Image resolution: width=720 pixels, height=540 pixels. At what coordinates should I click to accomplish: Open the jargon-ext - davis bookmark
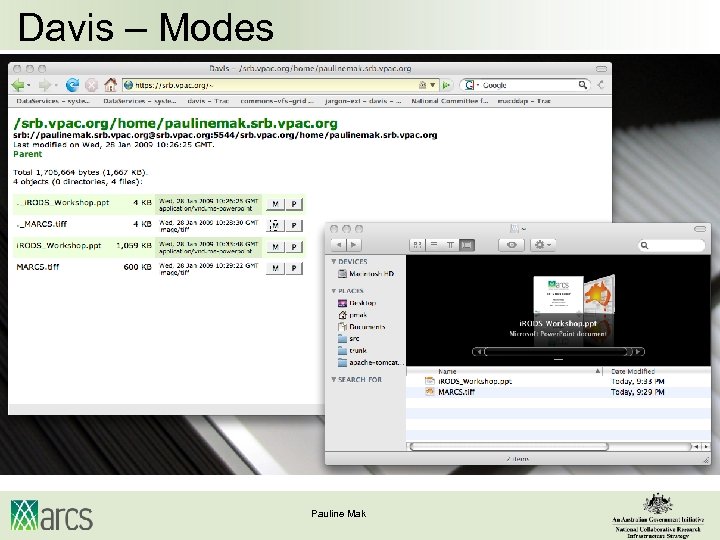click(363, 101)
